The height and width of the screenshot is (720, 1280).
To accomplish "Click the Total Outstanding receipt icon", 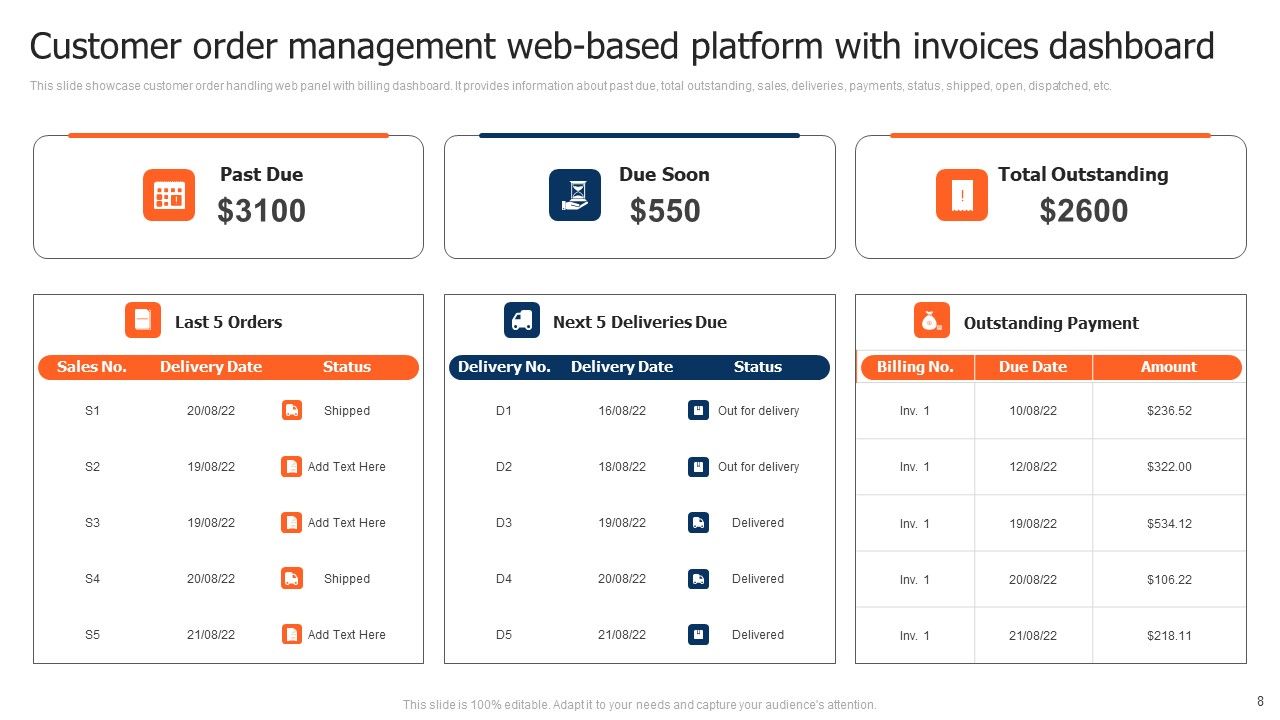I will (x=961, y=195).
